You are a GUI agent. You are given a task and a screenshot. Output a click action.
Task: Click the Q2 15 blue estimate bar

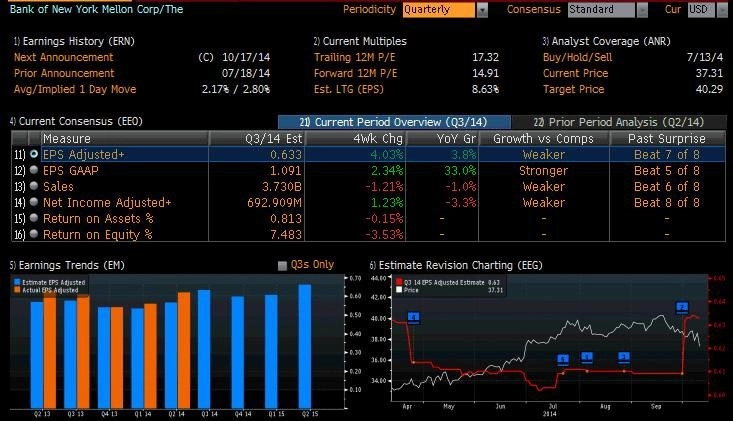pyautogui.click(x=305, y=346)
